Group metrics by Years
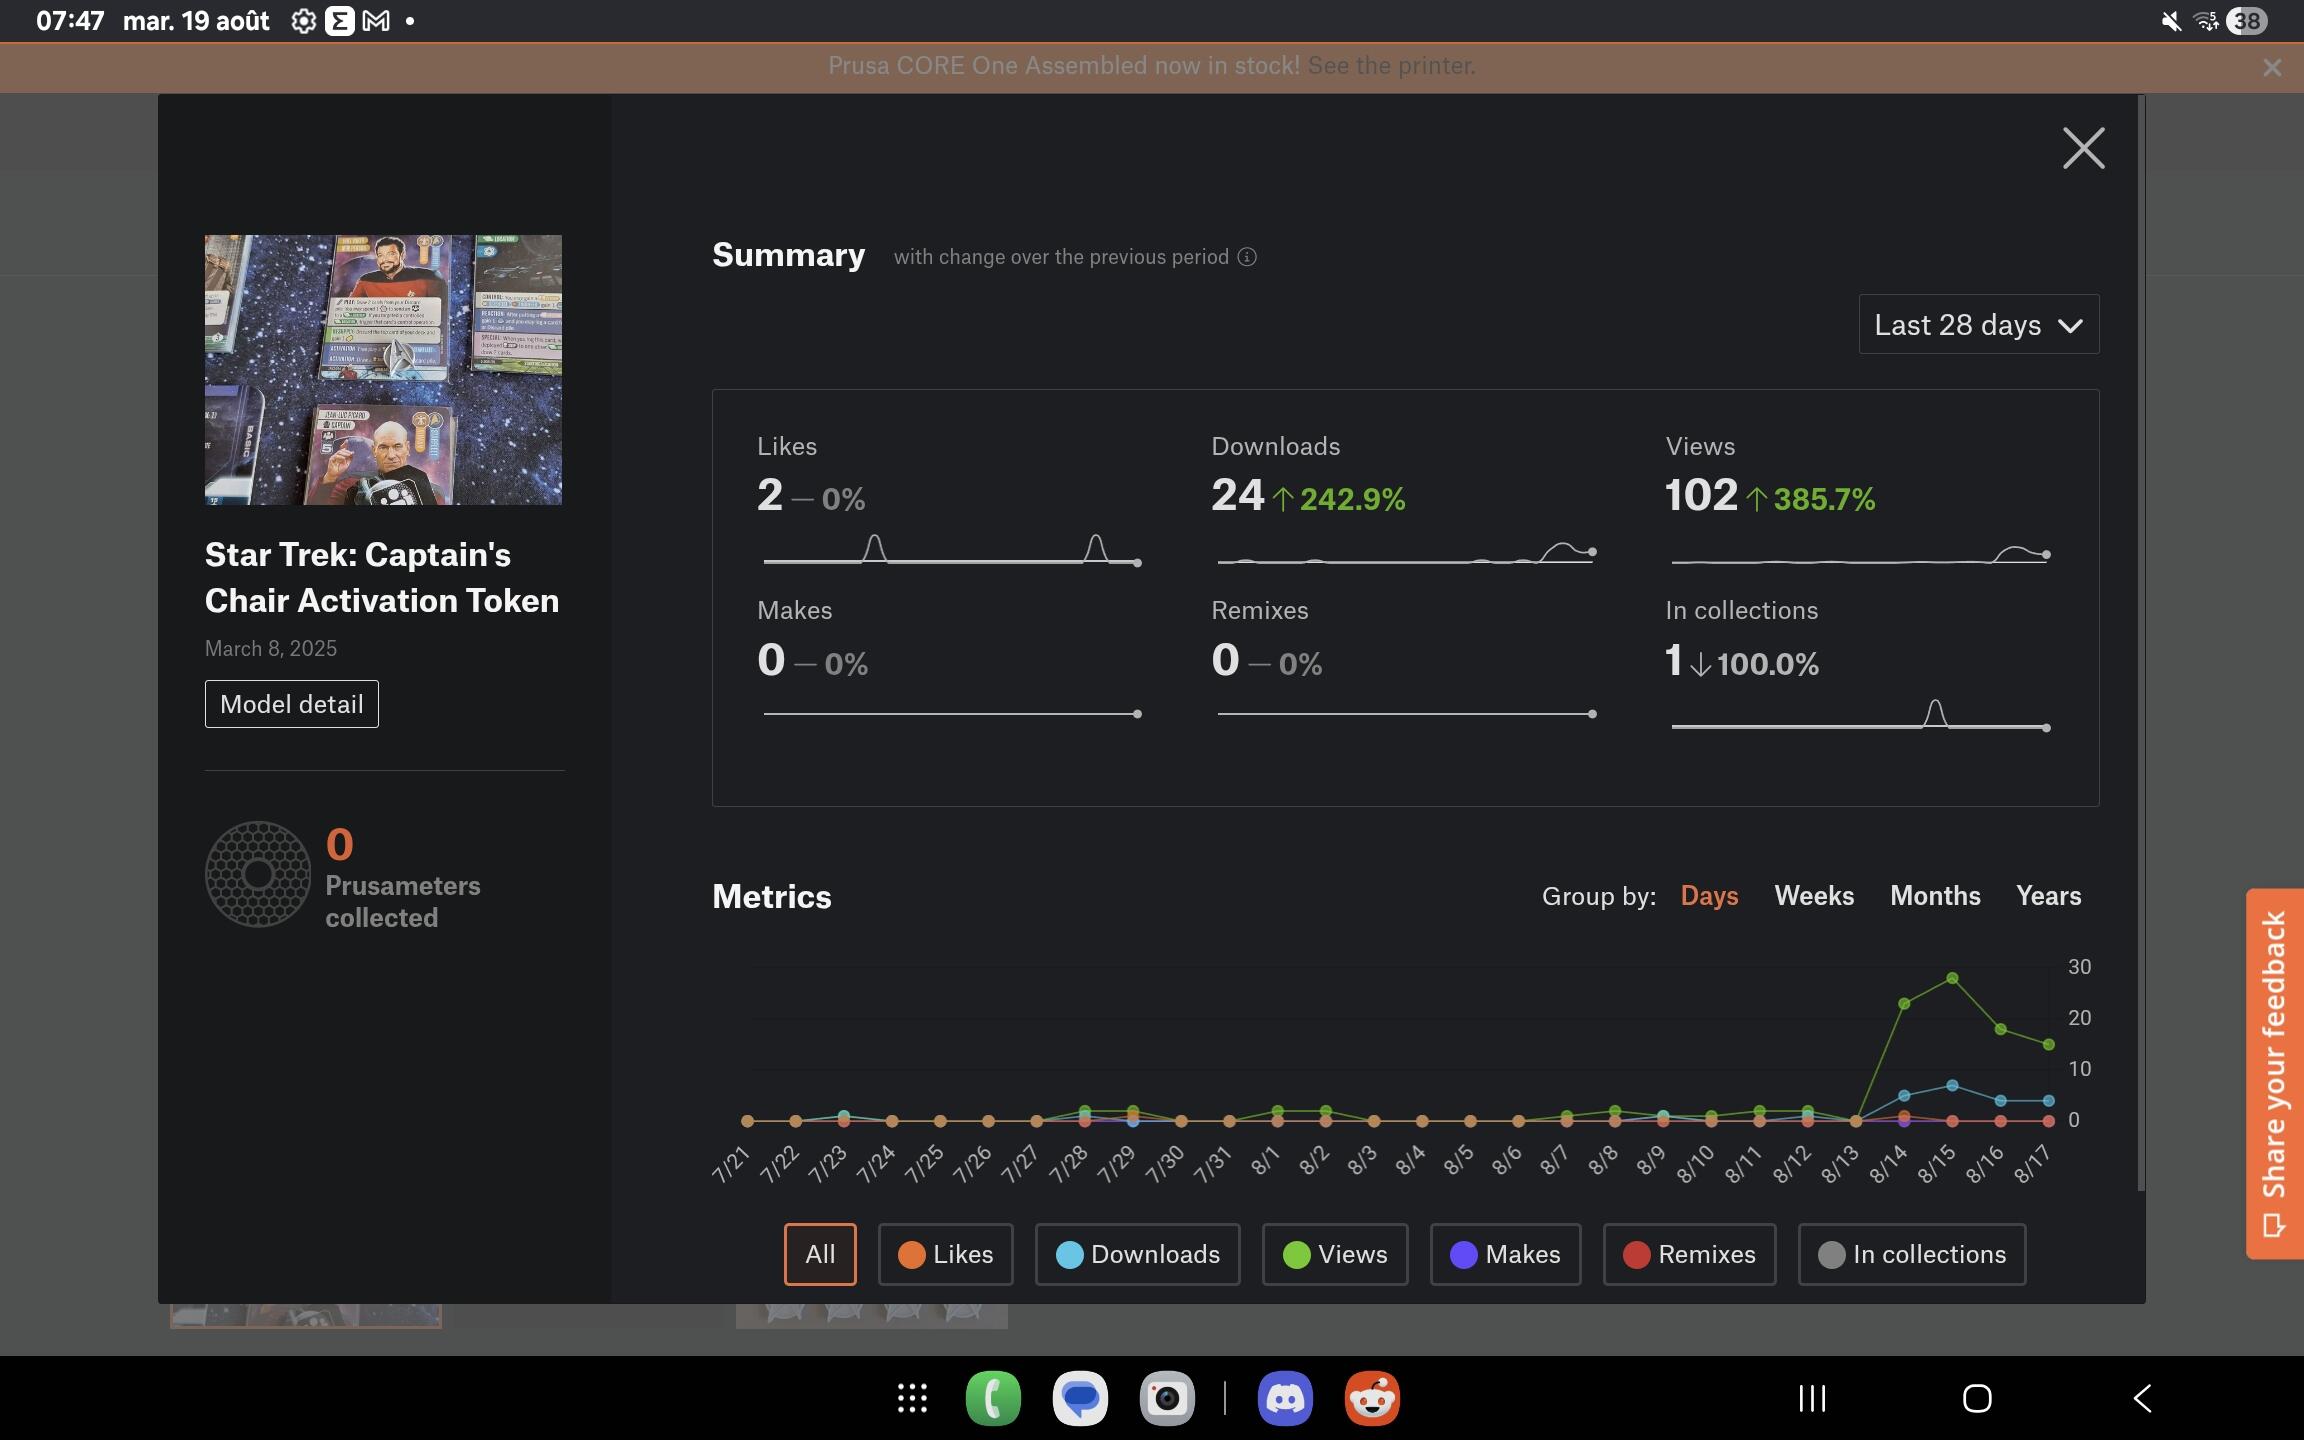The height and width of the screenshot is (1440, 2304). pos(2048,896)
